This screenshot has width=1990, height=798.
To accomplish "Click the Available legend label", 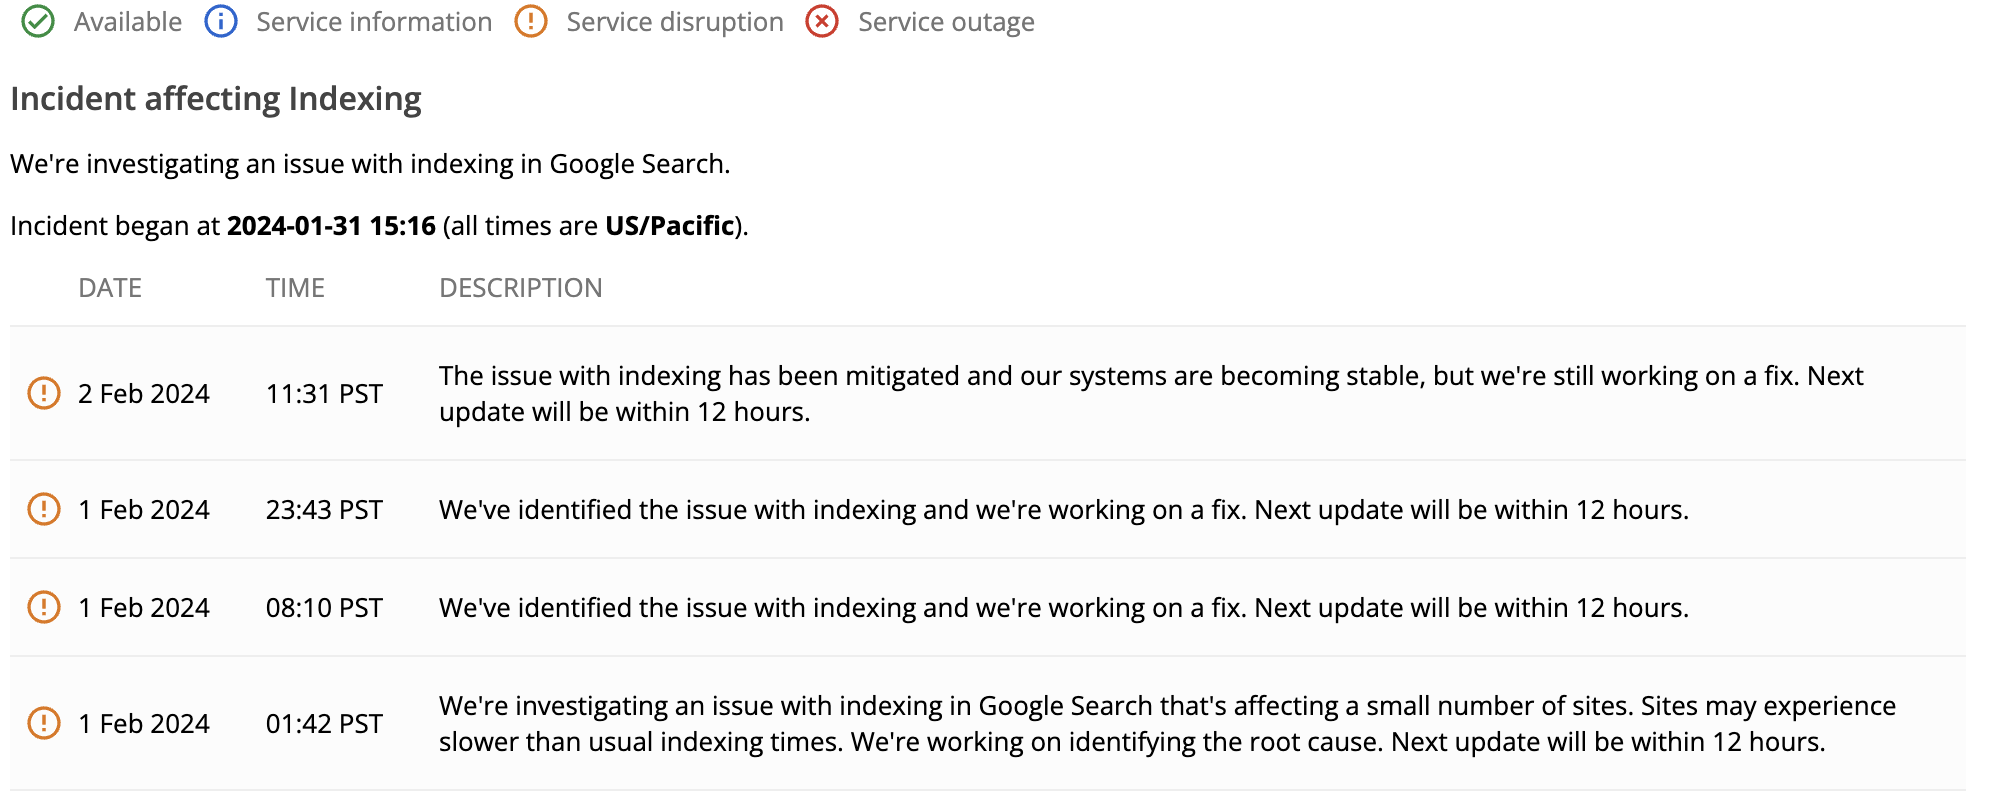I will (128, 21).
